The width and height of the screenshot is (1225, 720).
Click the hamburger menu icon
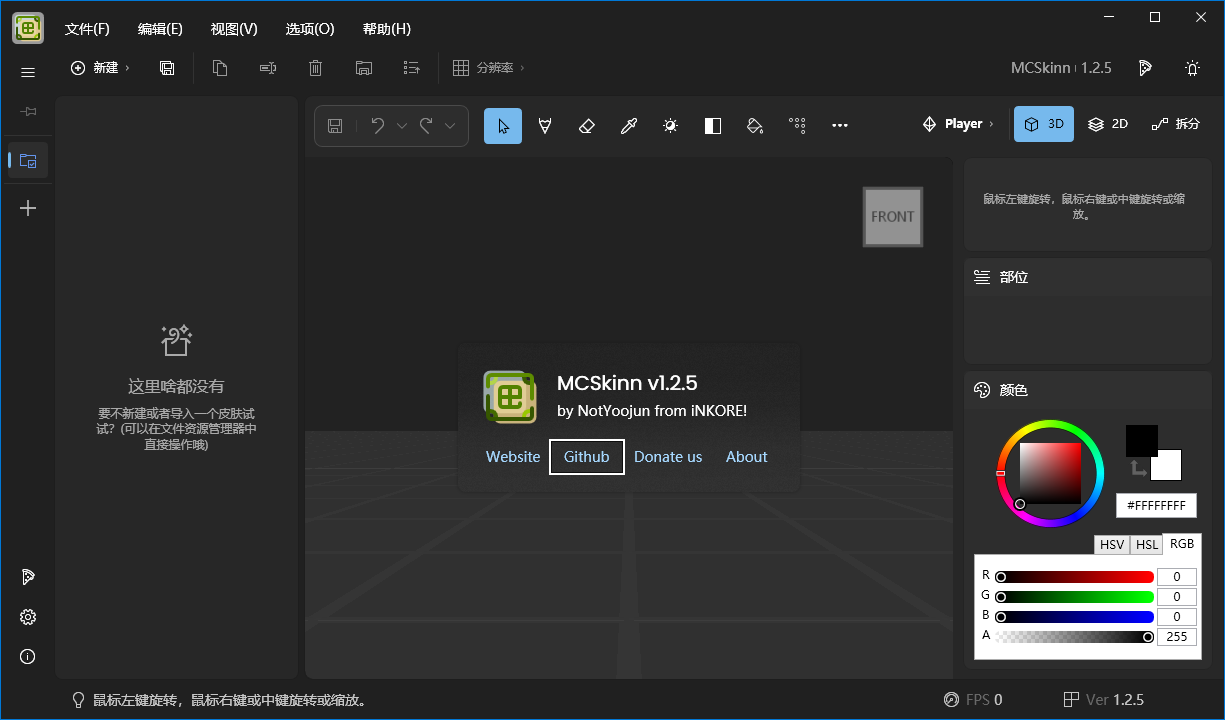(x=28, y=72)
